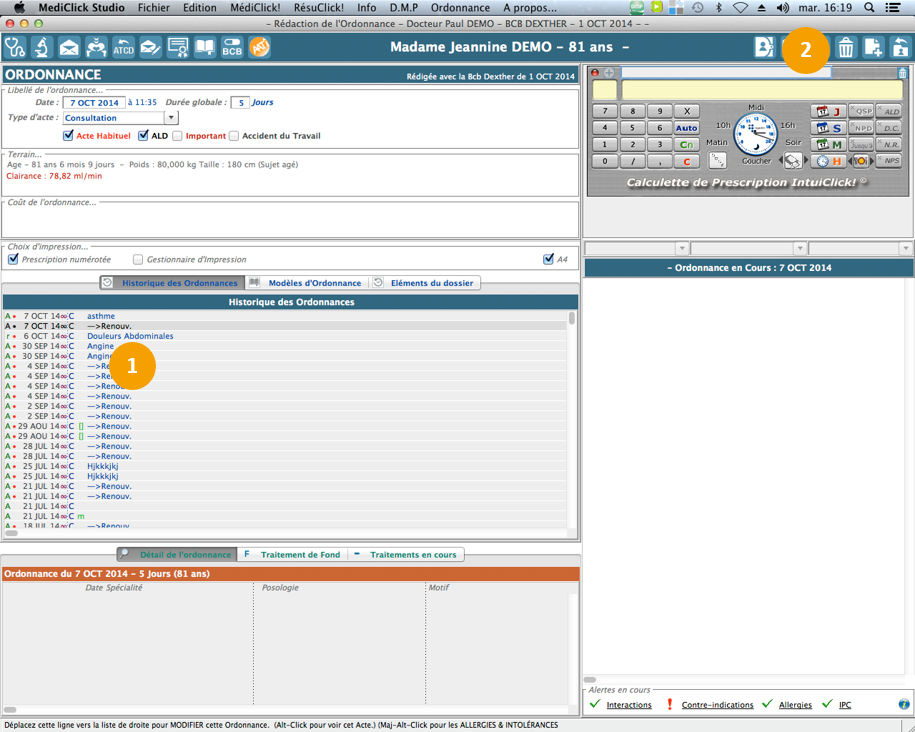Select the asthme ordonnance row
The width and height of the screenshot is (915, 732).
[x=285, y=316]
